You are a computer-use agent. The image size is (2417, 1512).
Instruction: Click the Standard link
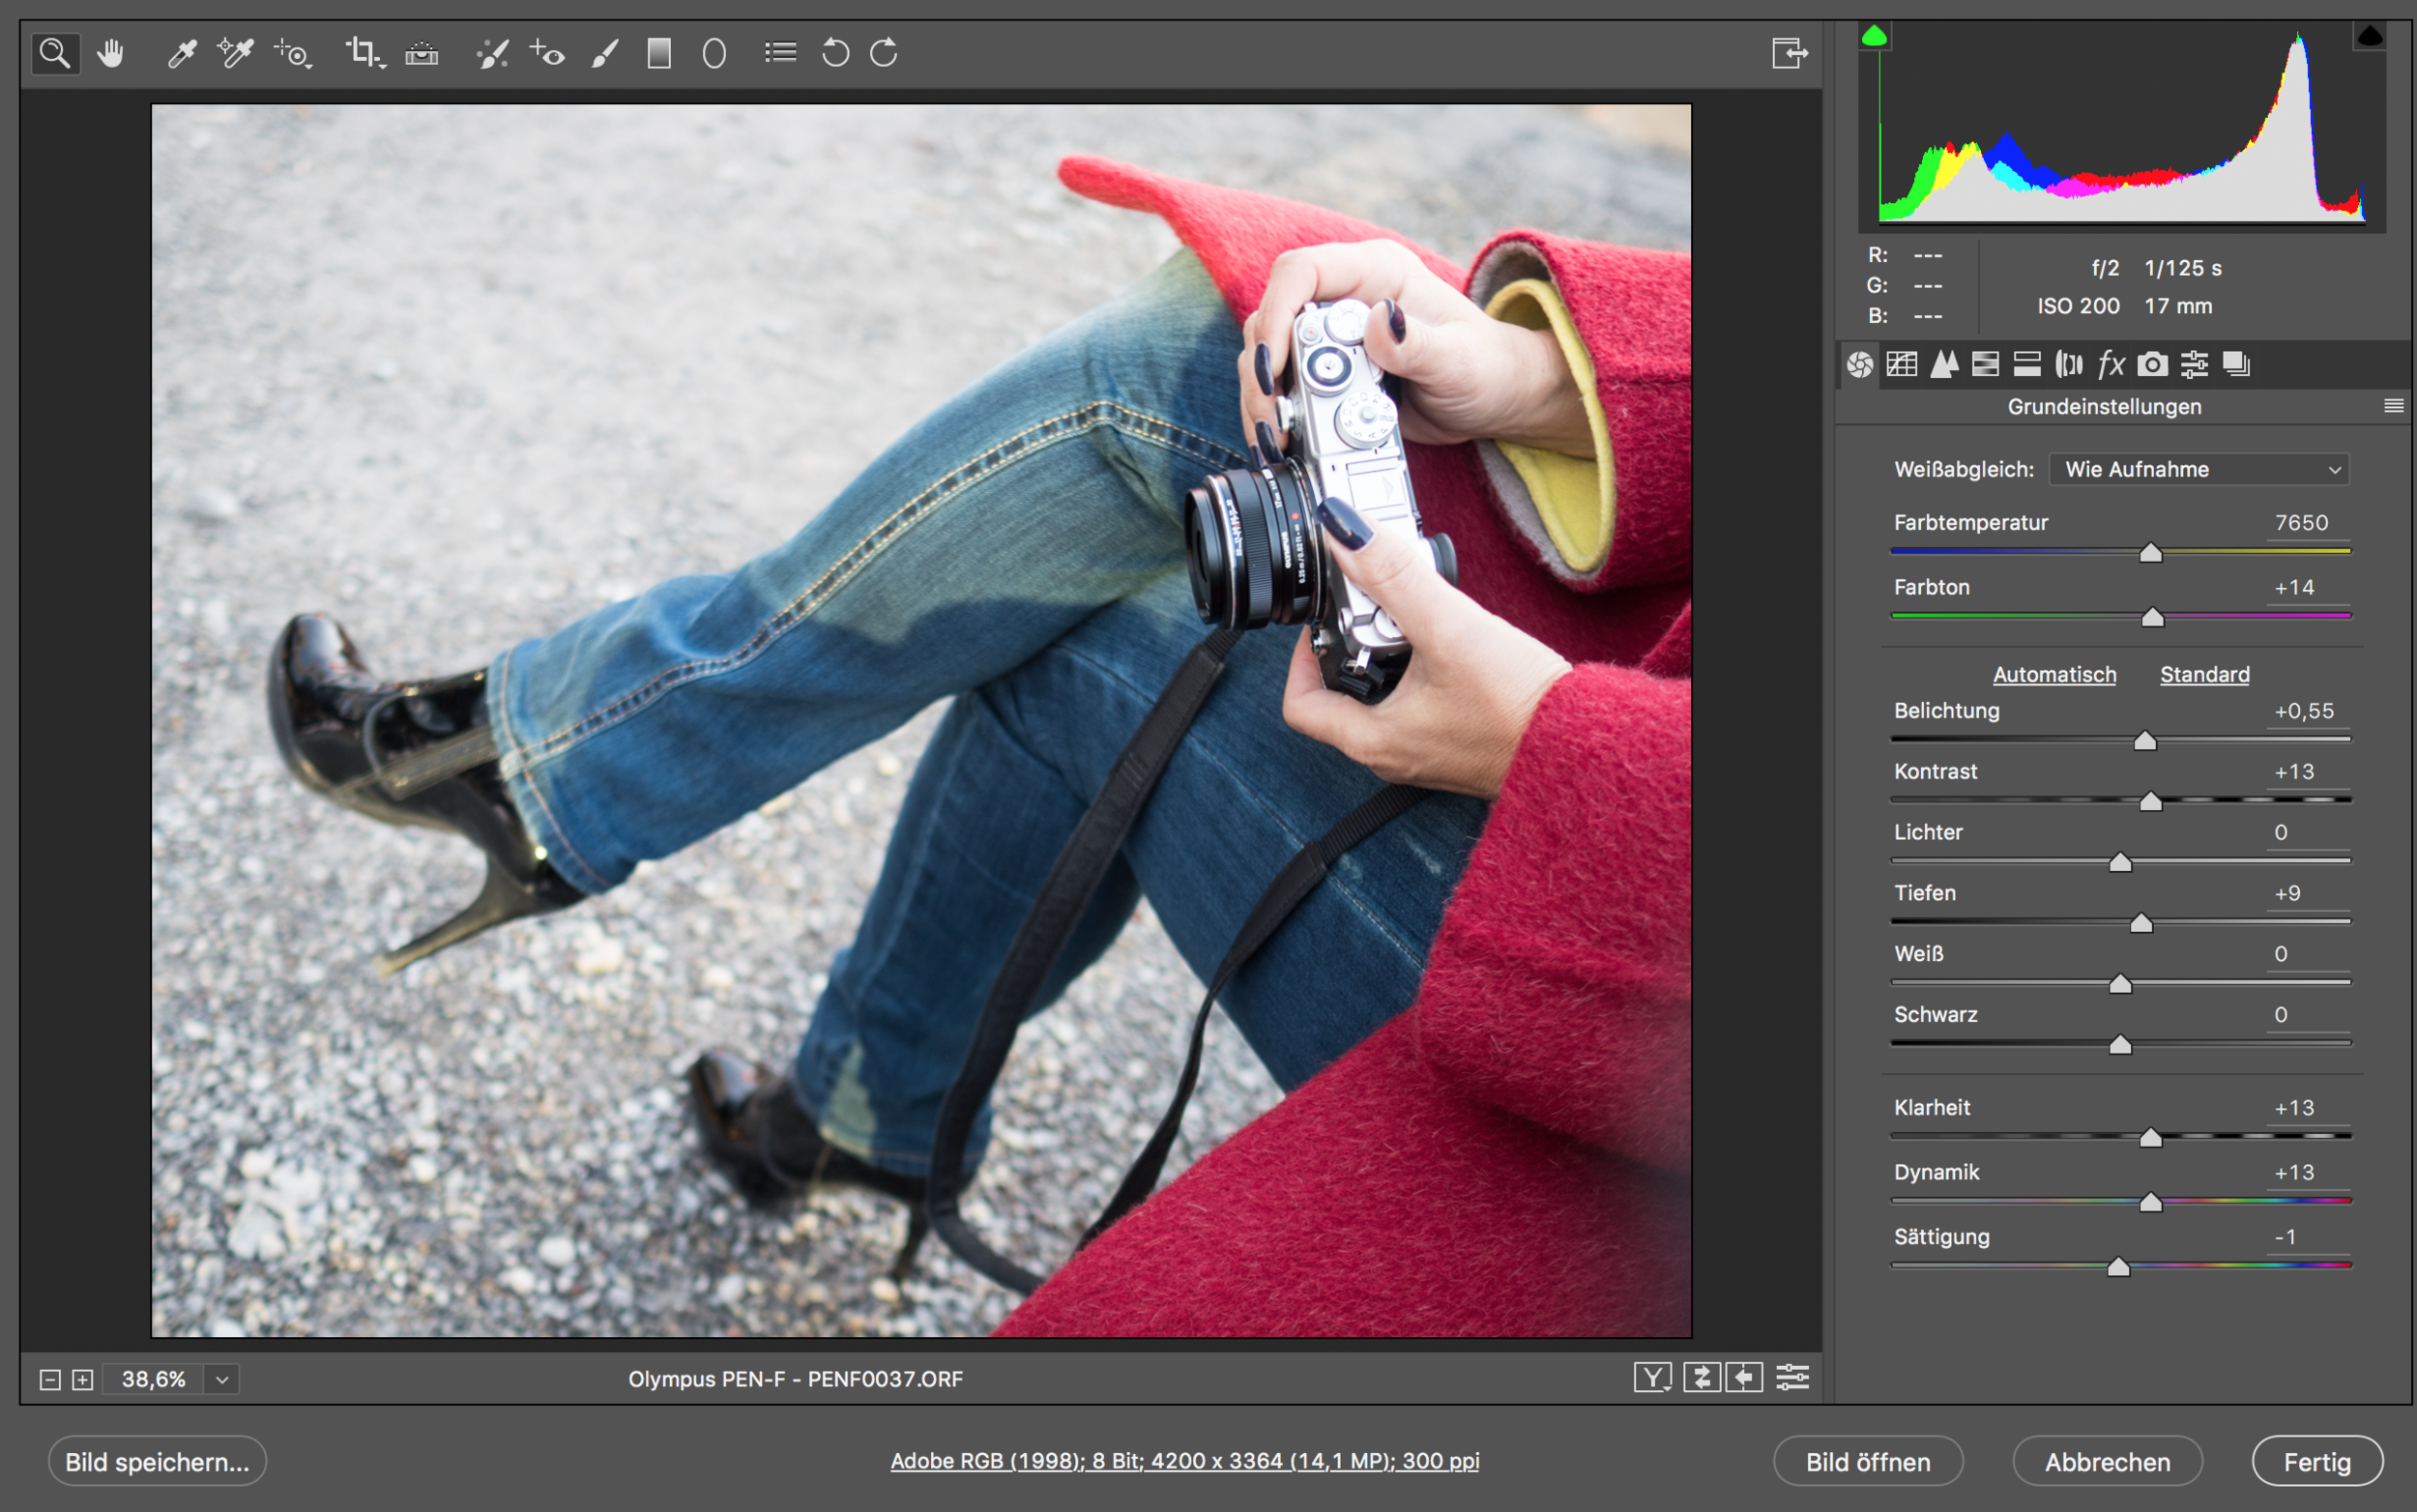point(2204,674)
